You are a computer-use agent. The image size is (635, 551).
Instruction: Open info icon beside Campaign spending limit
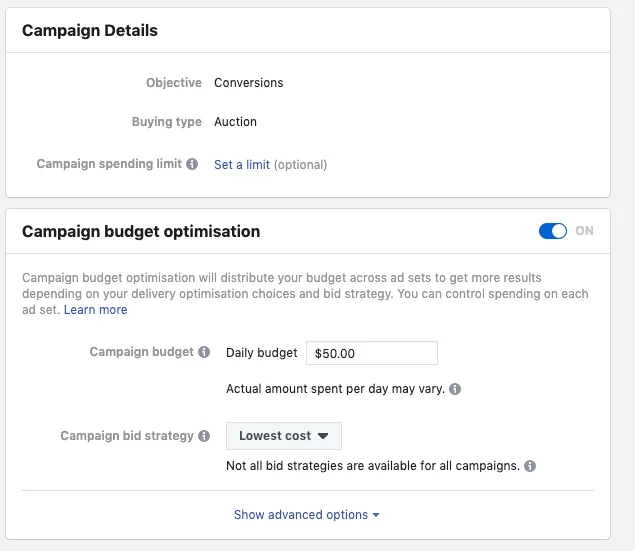tap(192, 164)
